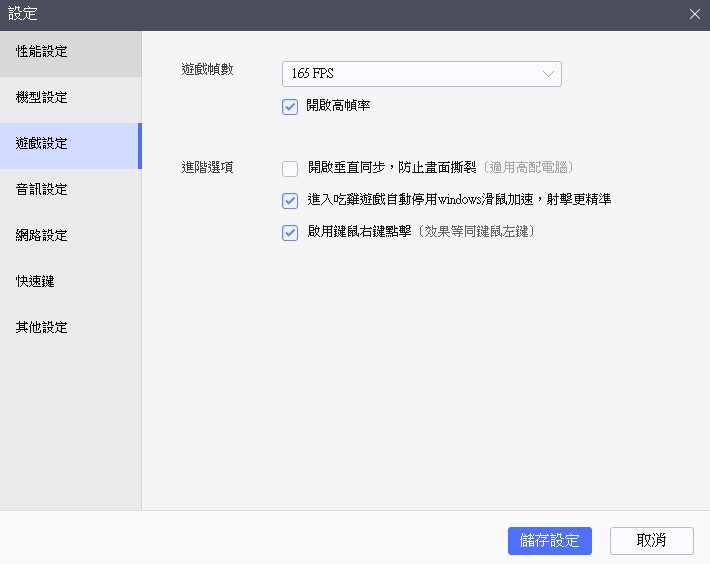Click the 進階選項 section label

point(207,168)
